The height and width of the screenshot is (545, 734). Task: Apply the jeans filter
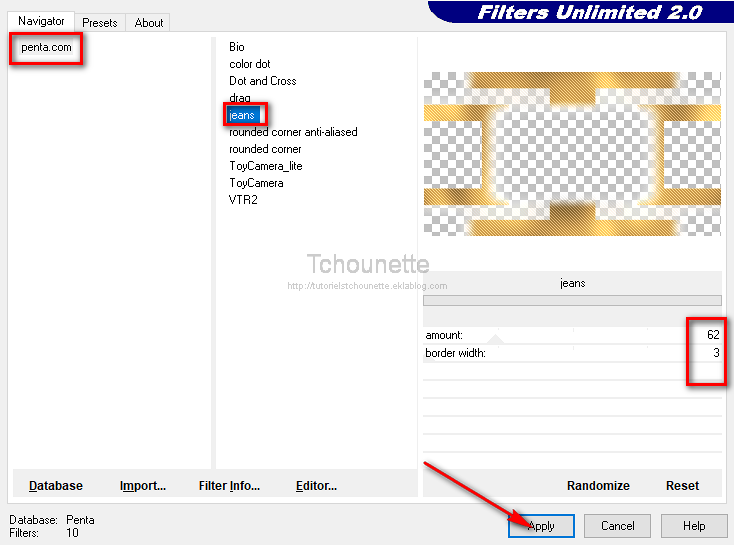pos(540,526)
